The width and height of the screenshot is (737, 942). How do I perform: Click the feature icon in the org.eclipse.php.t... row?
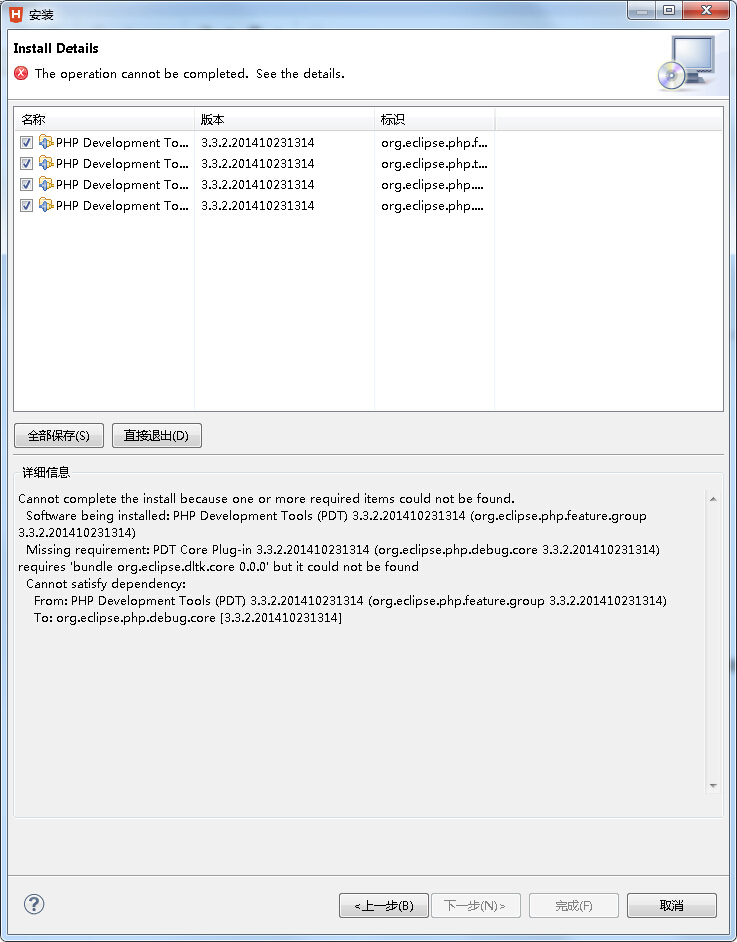pos(46,163)
